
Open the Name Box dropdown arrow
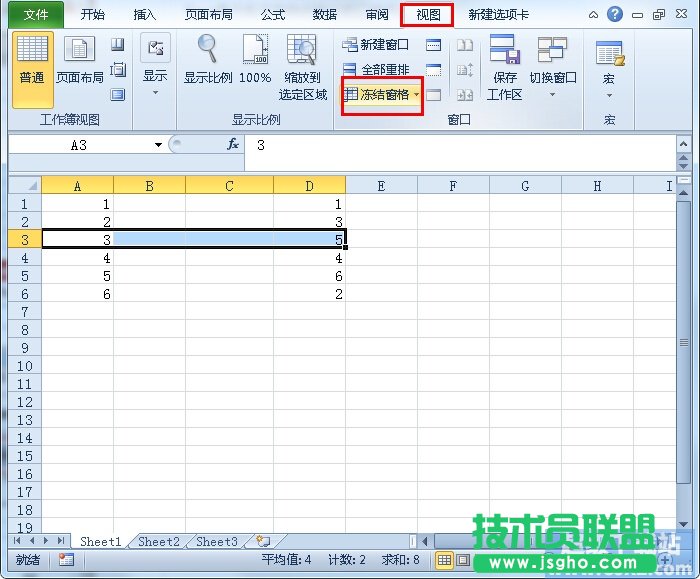coord(158,145)
